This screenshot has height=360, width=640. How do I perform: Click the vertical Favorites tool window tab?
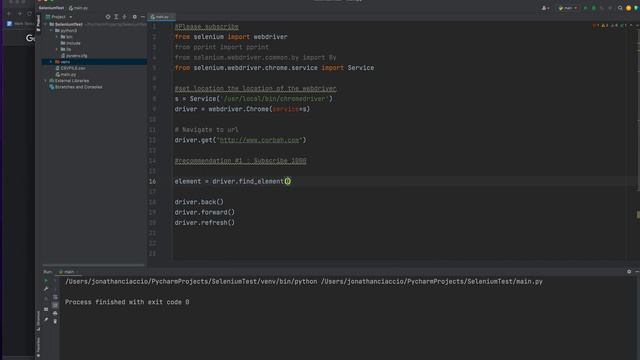click(x=38, y=347)
